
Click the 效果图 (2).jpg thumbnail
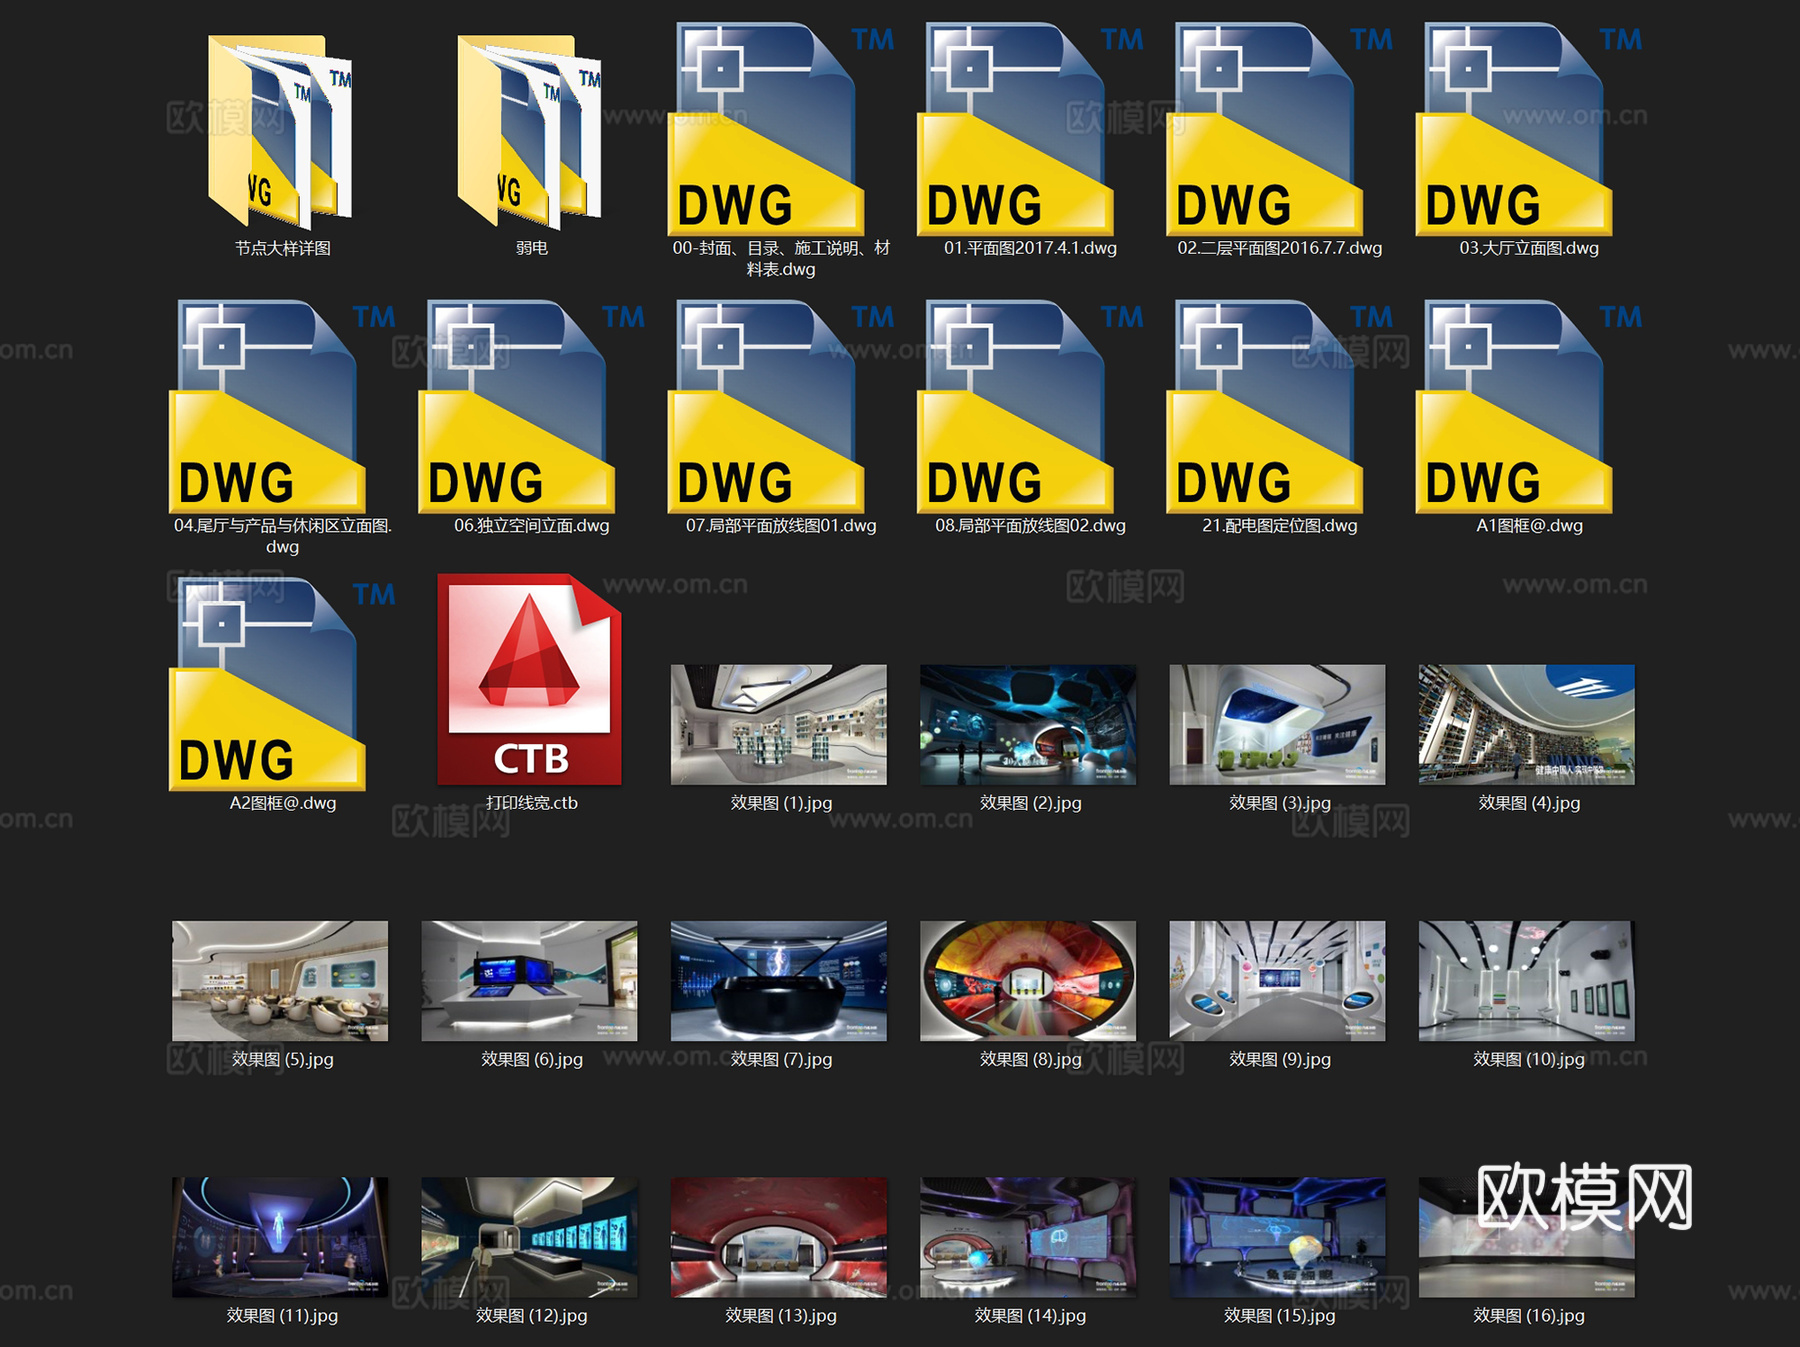point(1028,725)
